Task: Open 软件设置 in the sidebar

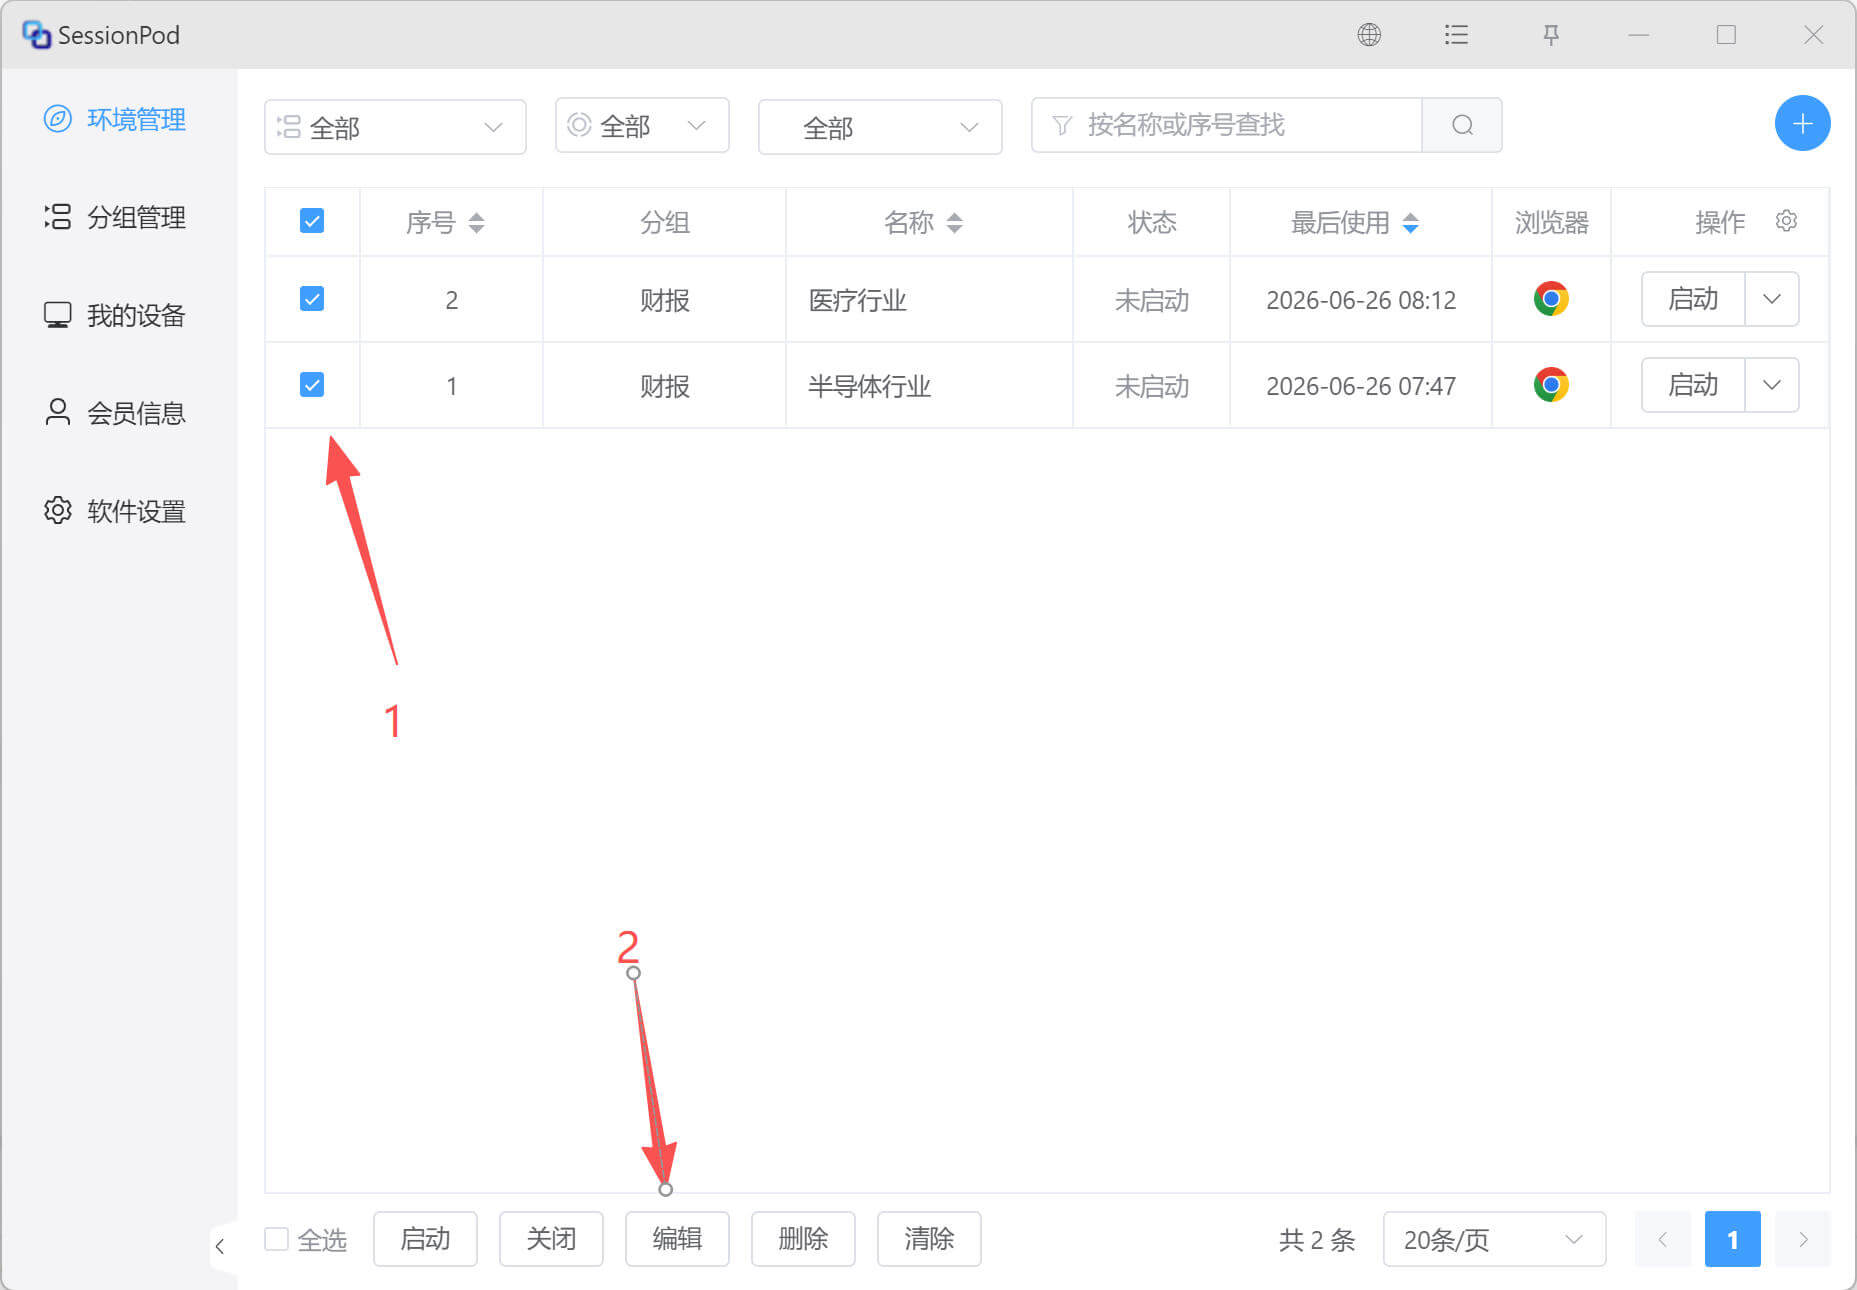Action: [115, 511]
